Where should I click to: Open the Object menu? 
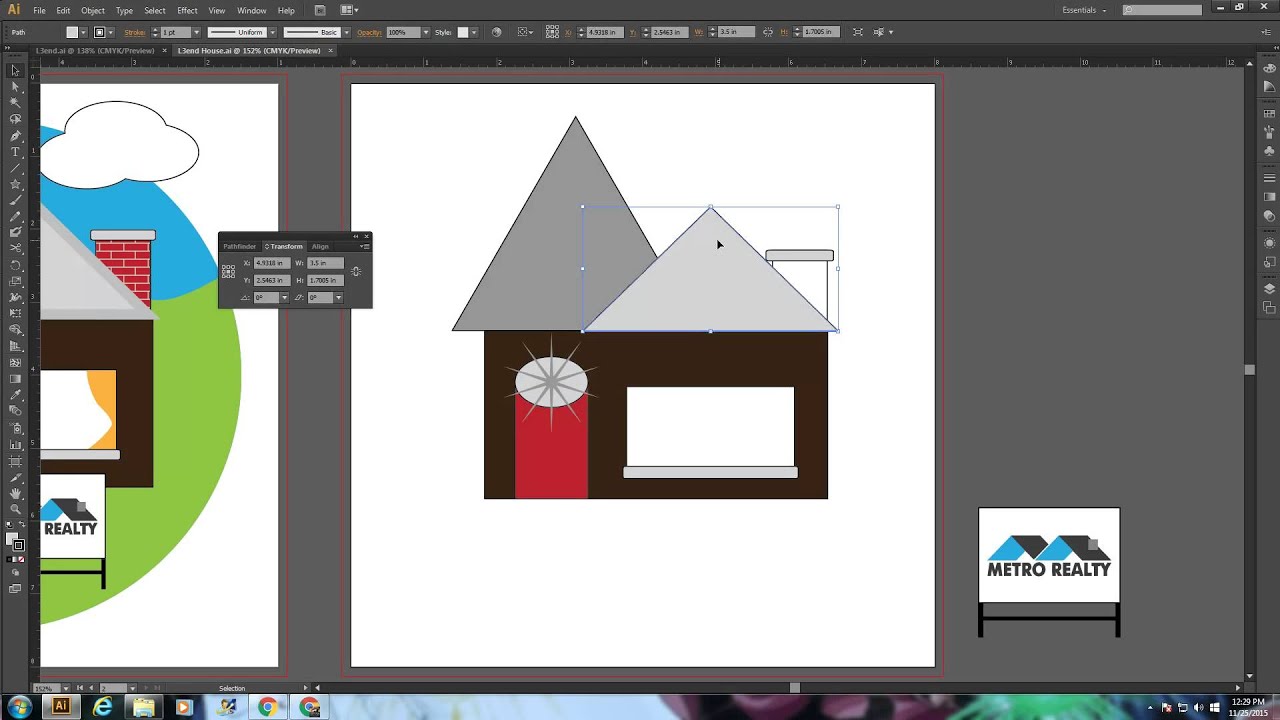tap(93, 10)
